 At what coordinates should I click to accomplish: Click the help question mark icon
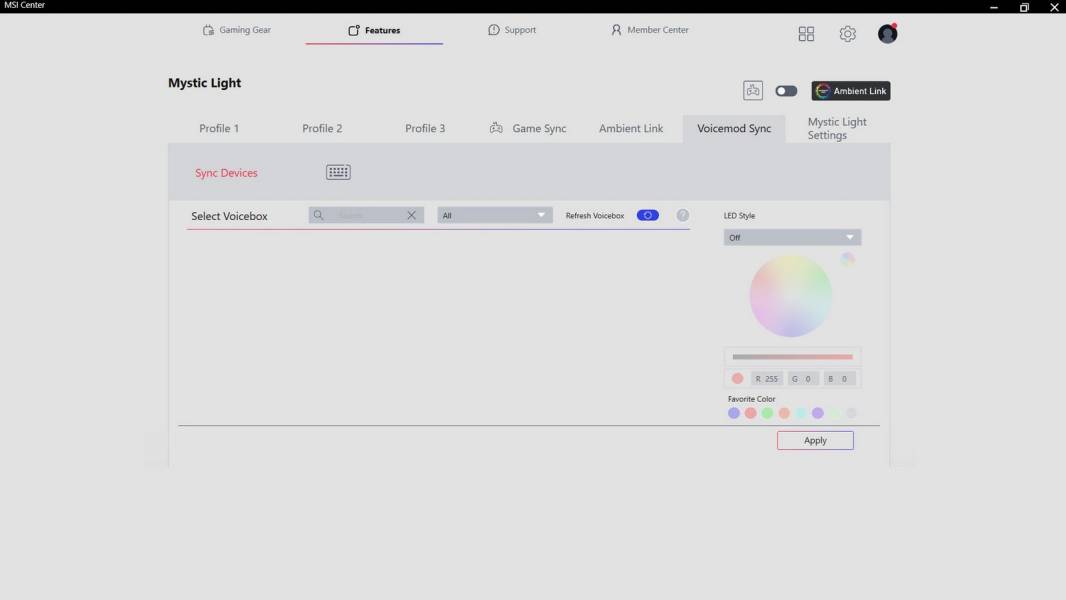pyautogui.click(x=683, y=215)
